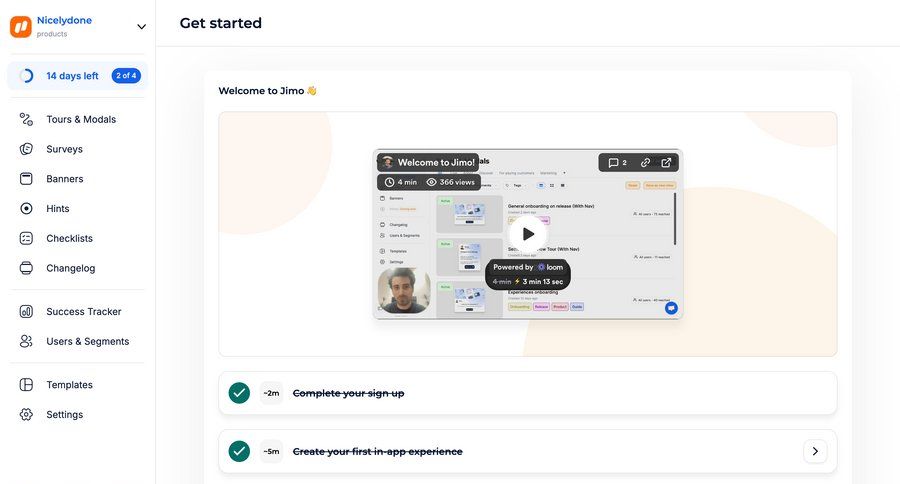This screenshot has height=484, width=900.
Task: Click the presenter webcam thumbnail
Action: coord(404,291)
